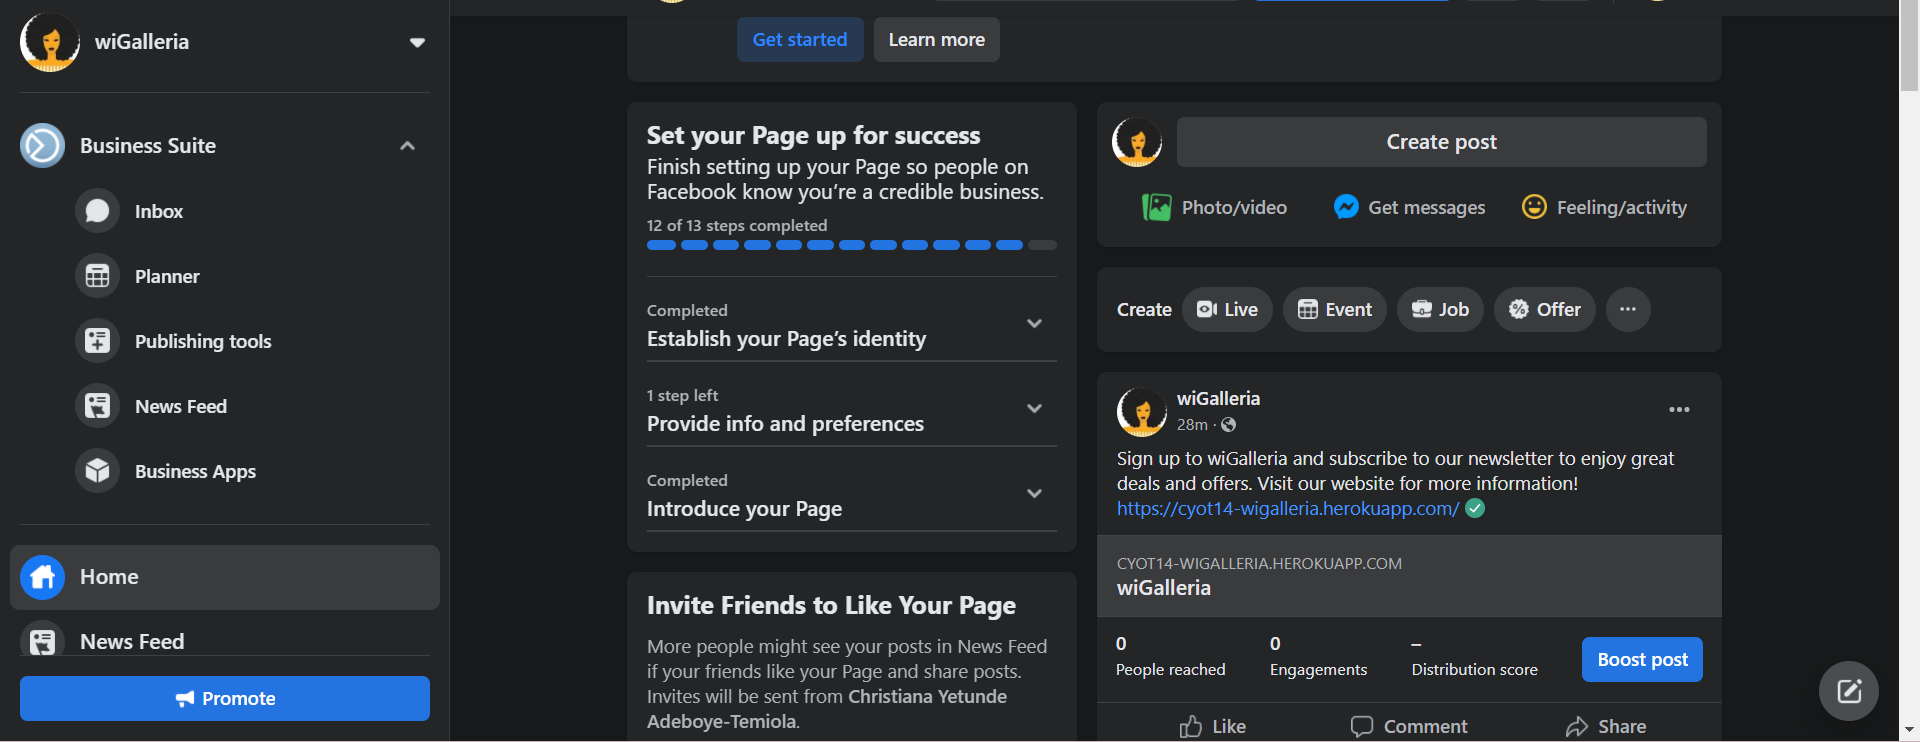Choose the Feeling/activity smiley option
This screenshot has height=742, width=1920.
(x=1604, y=207)
